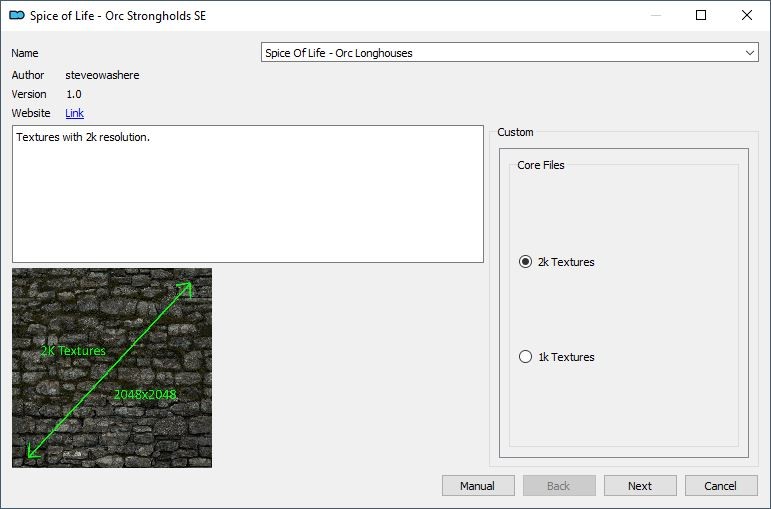Image resolution: width=771 pixels, height=509 pixels.
Task: Choose the 1k Textures radio option
Action: click(x=526, y=357)
